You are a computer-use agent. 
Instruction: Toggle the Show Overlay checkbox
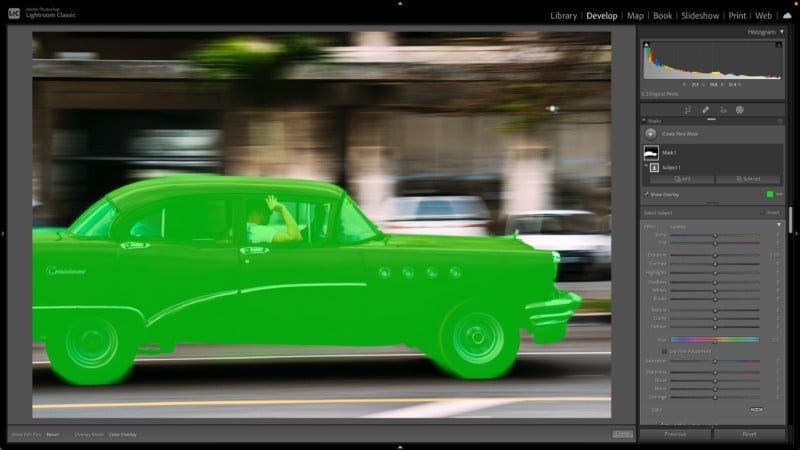647,194
